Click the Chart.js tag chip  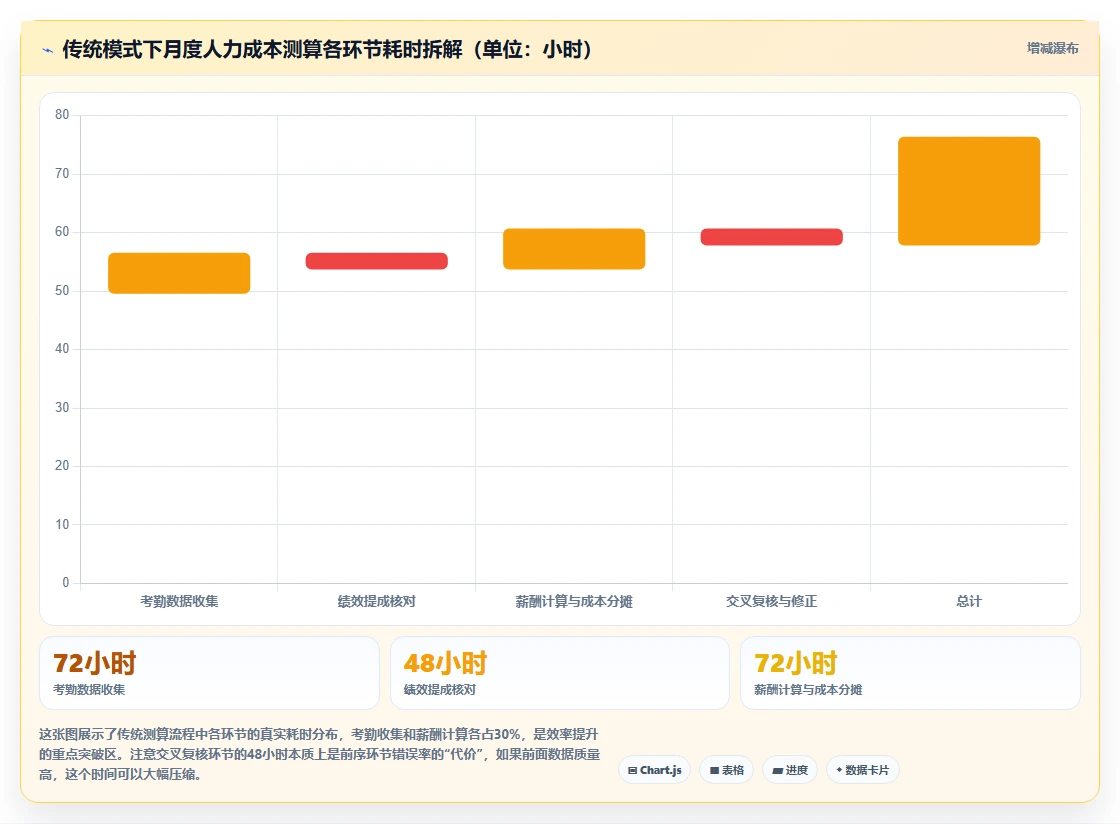point(654,770)
